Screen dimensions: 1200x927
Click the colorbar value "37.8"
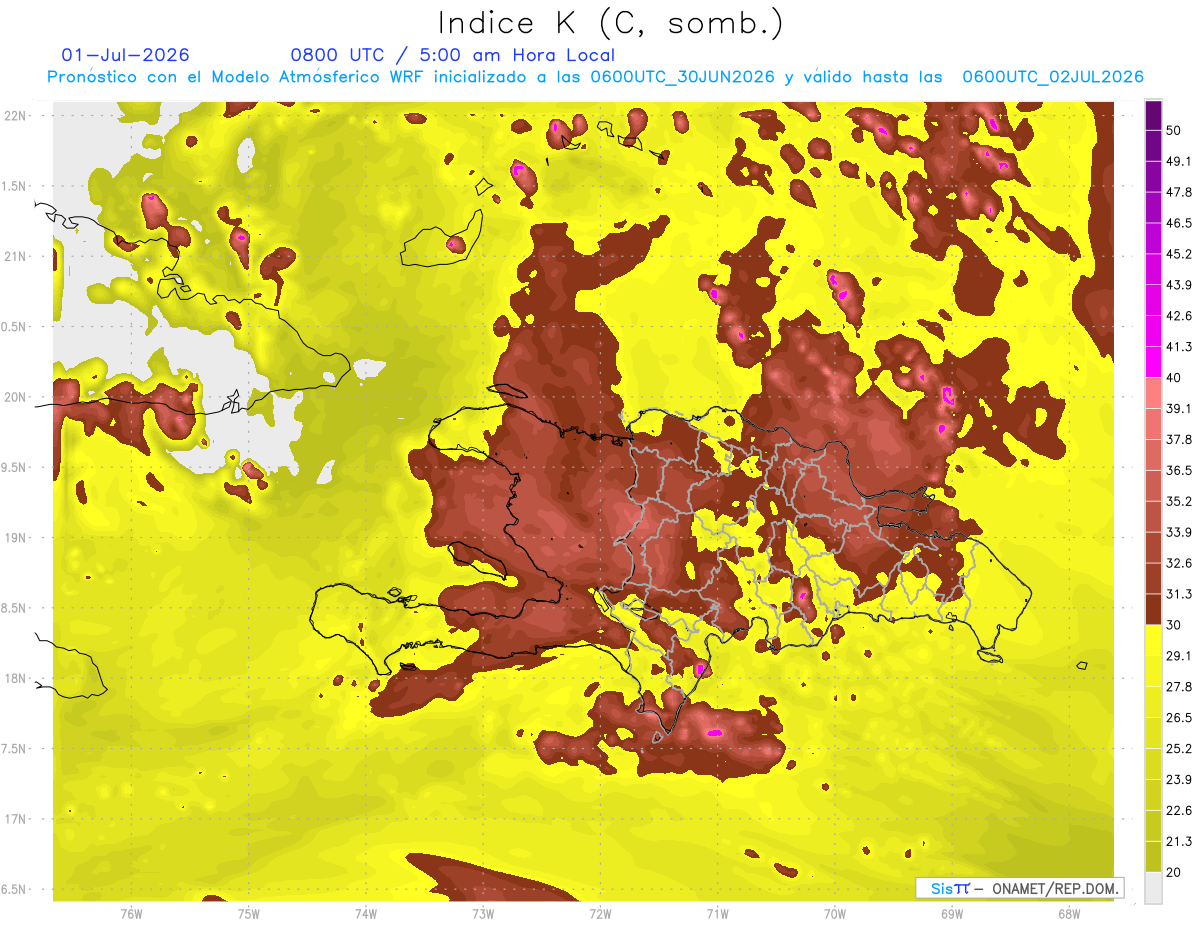click(x=1179, y=440)
